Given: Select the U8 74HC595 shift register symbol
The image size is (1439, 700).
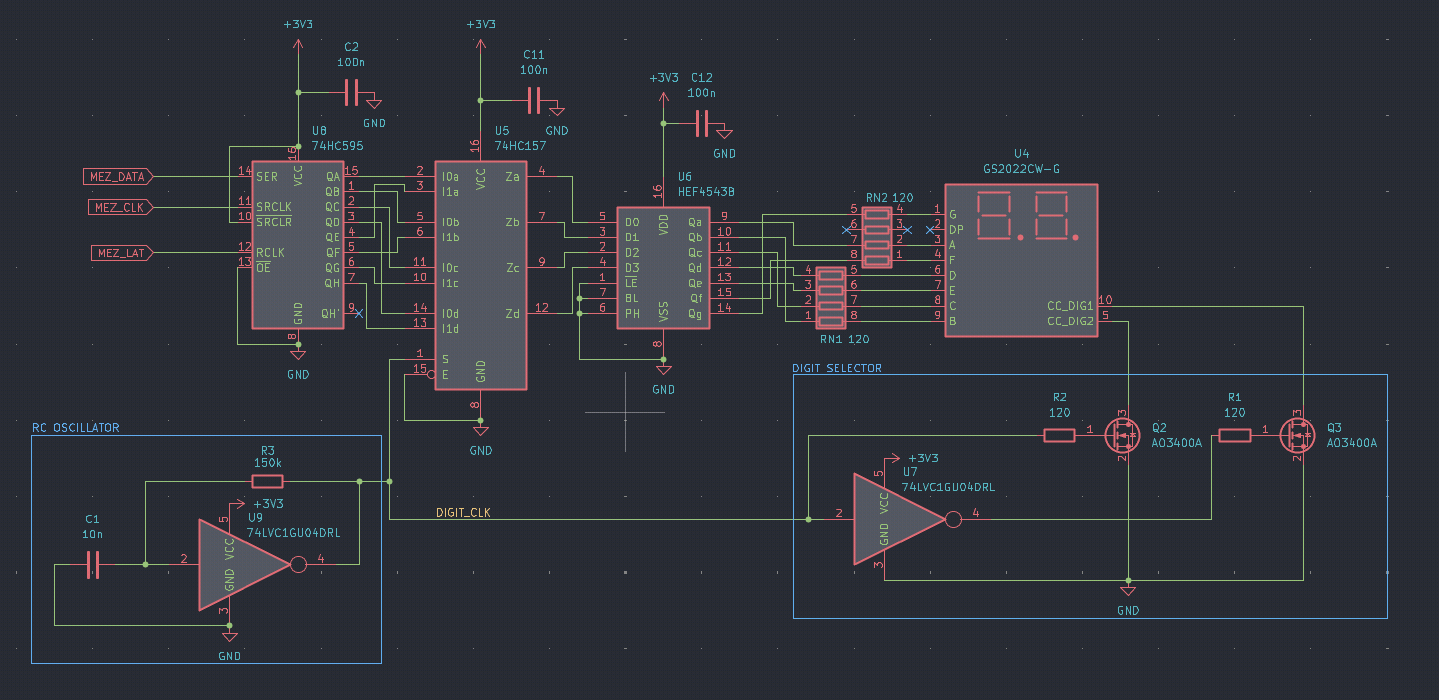Looking at the screenshot, I should pyautogui.click(x=298, y=245).
